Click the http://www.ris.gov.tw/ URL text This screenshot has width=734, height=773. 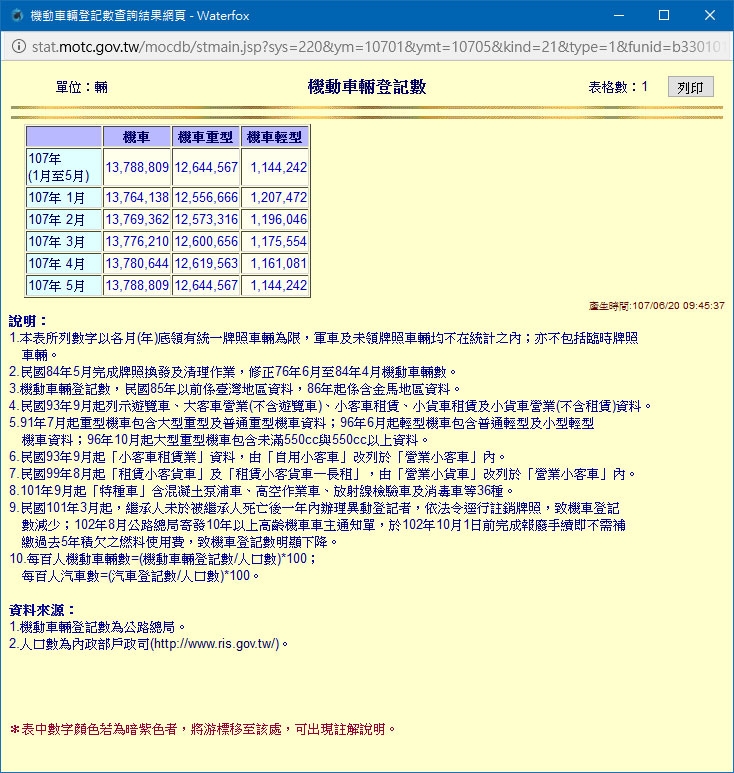tap(216, 644)
